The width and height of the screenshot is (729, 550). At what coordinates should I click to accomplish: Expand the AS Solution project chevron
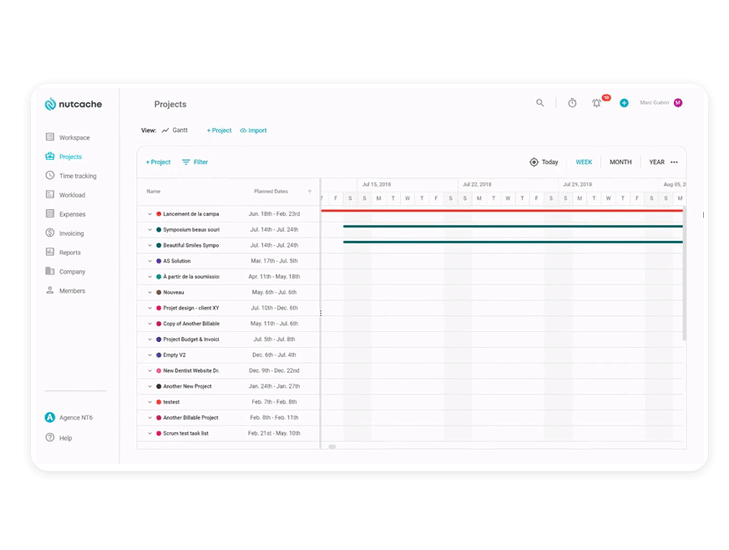coord(150,261)
